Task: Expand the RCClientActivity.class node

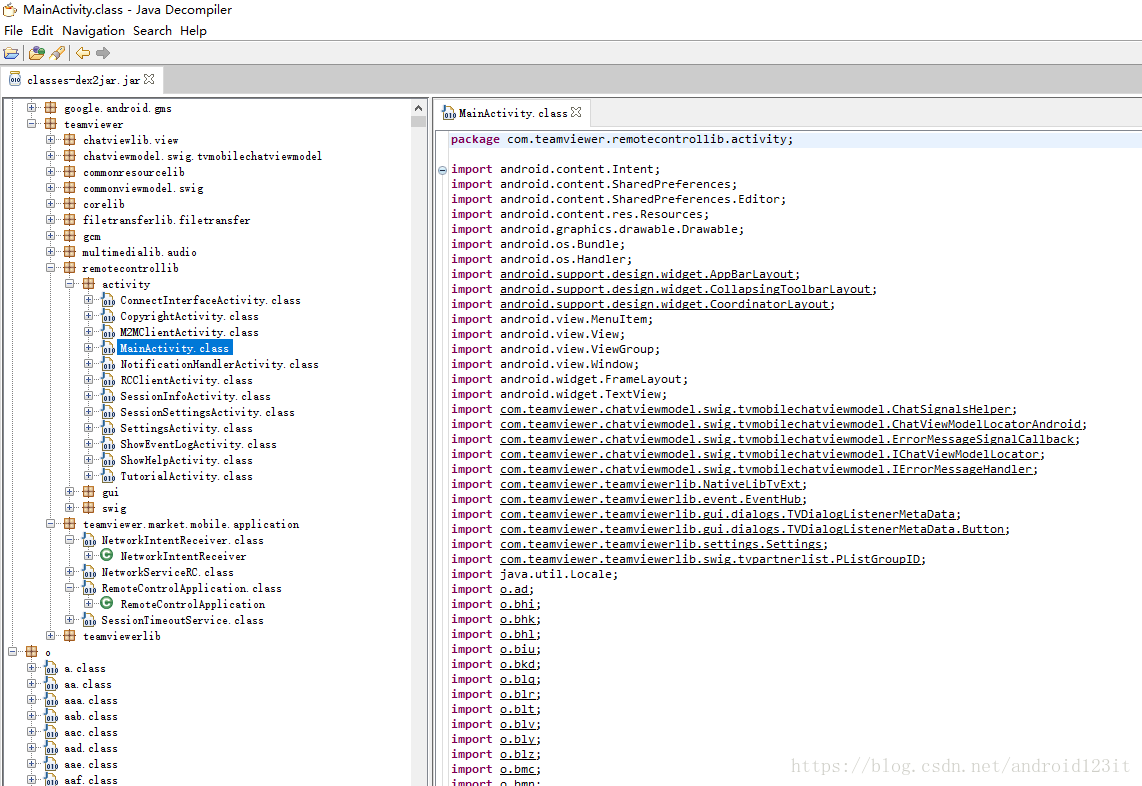Action: coord(88,380)
